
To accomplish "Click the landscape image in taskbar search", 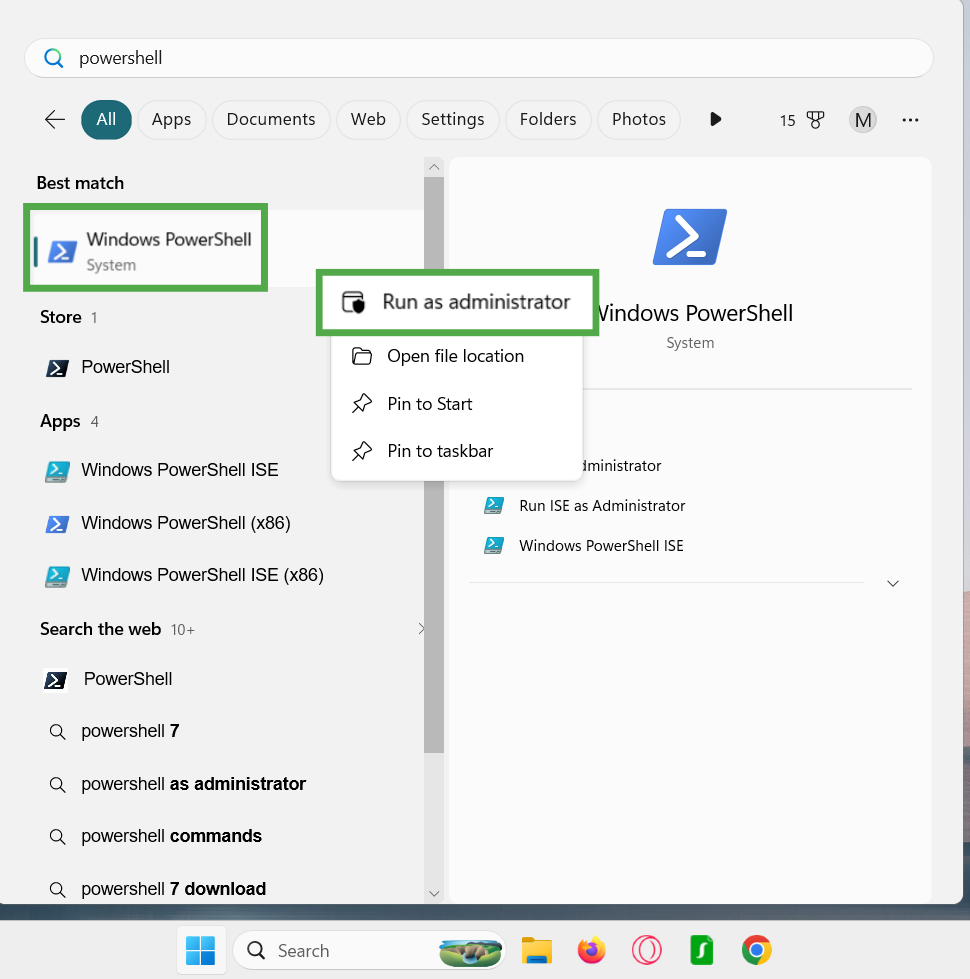I will pos(470,952).
